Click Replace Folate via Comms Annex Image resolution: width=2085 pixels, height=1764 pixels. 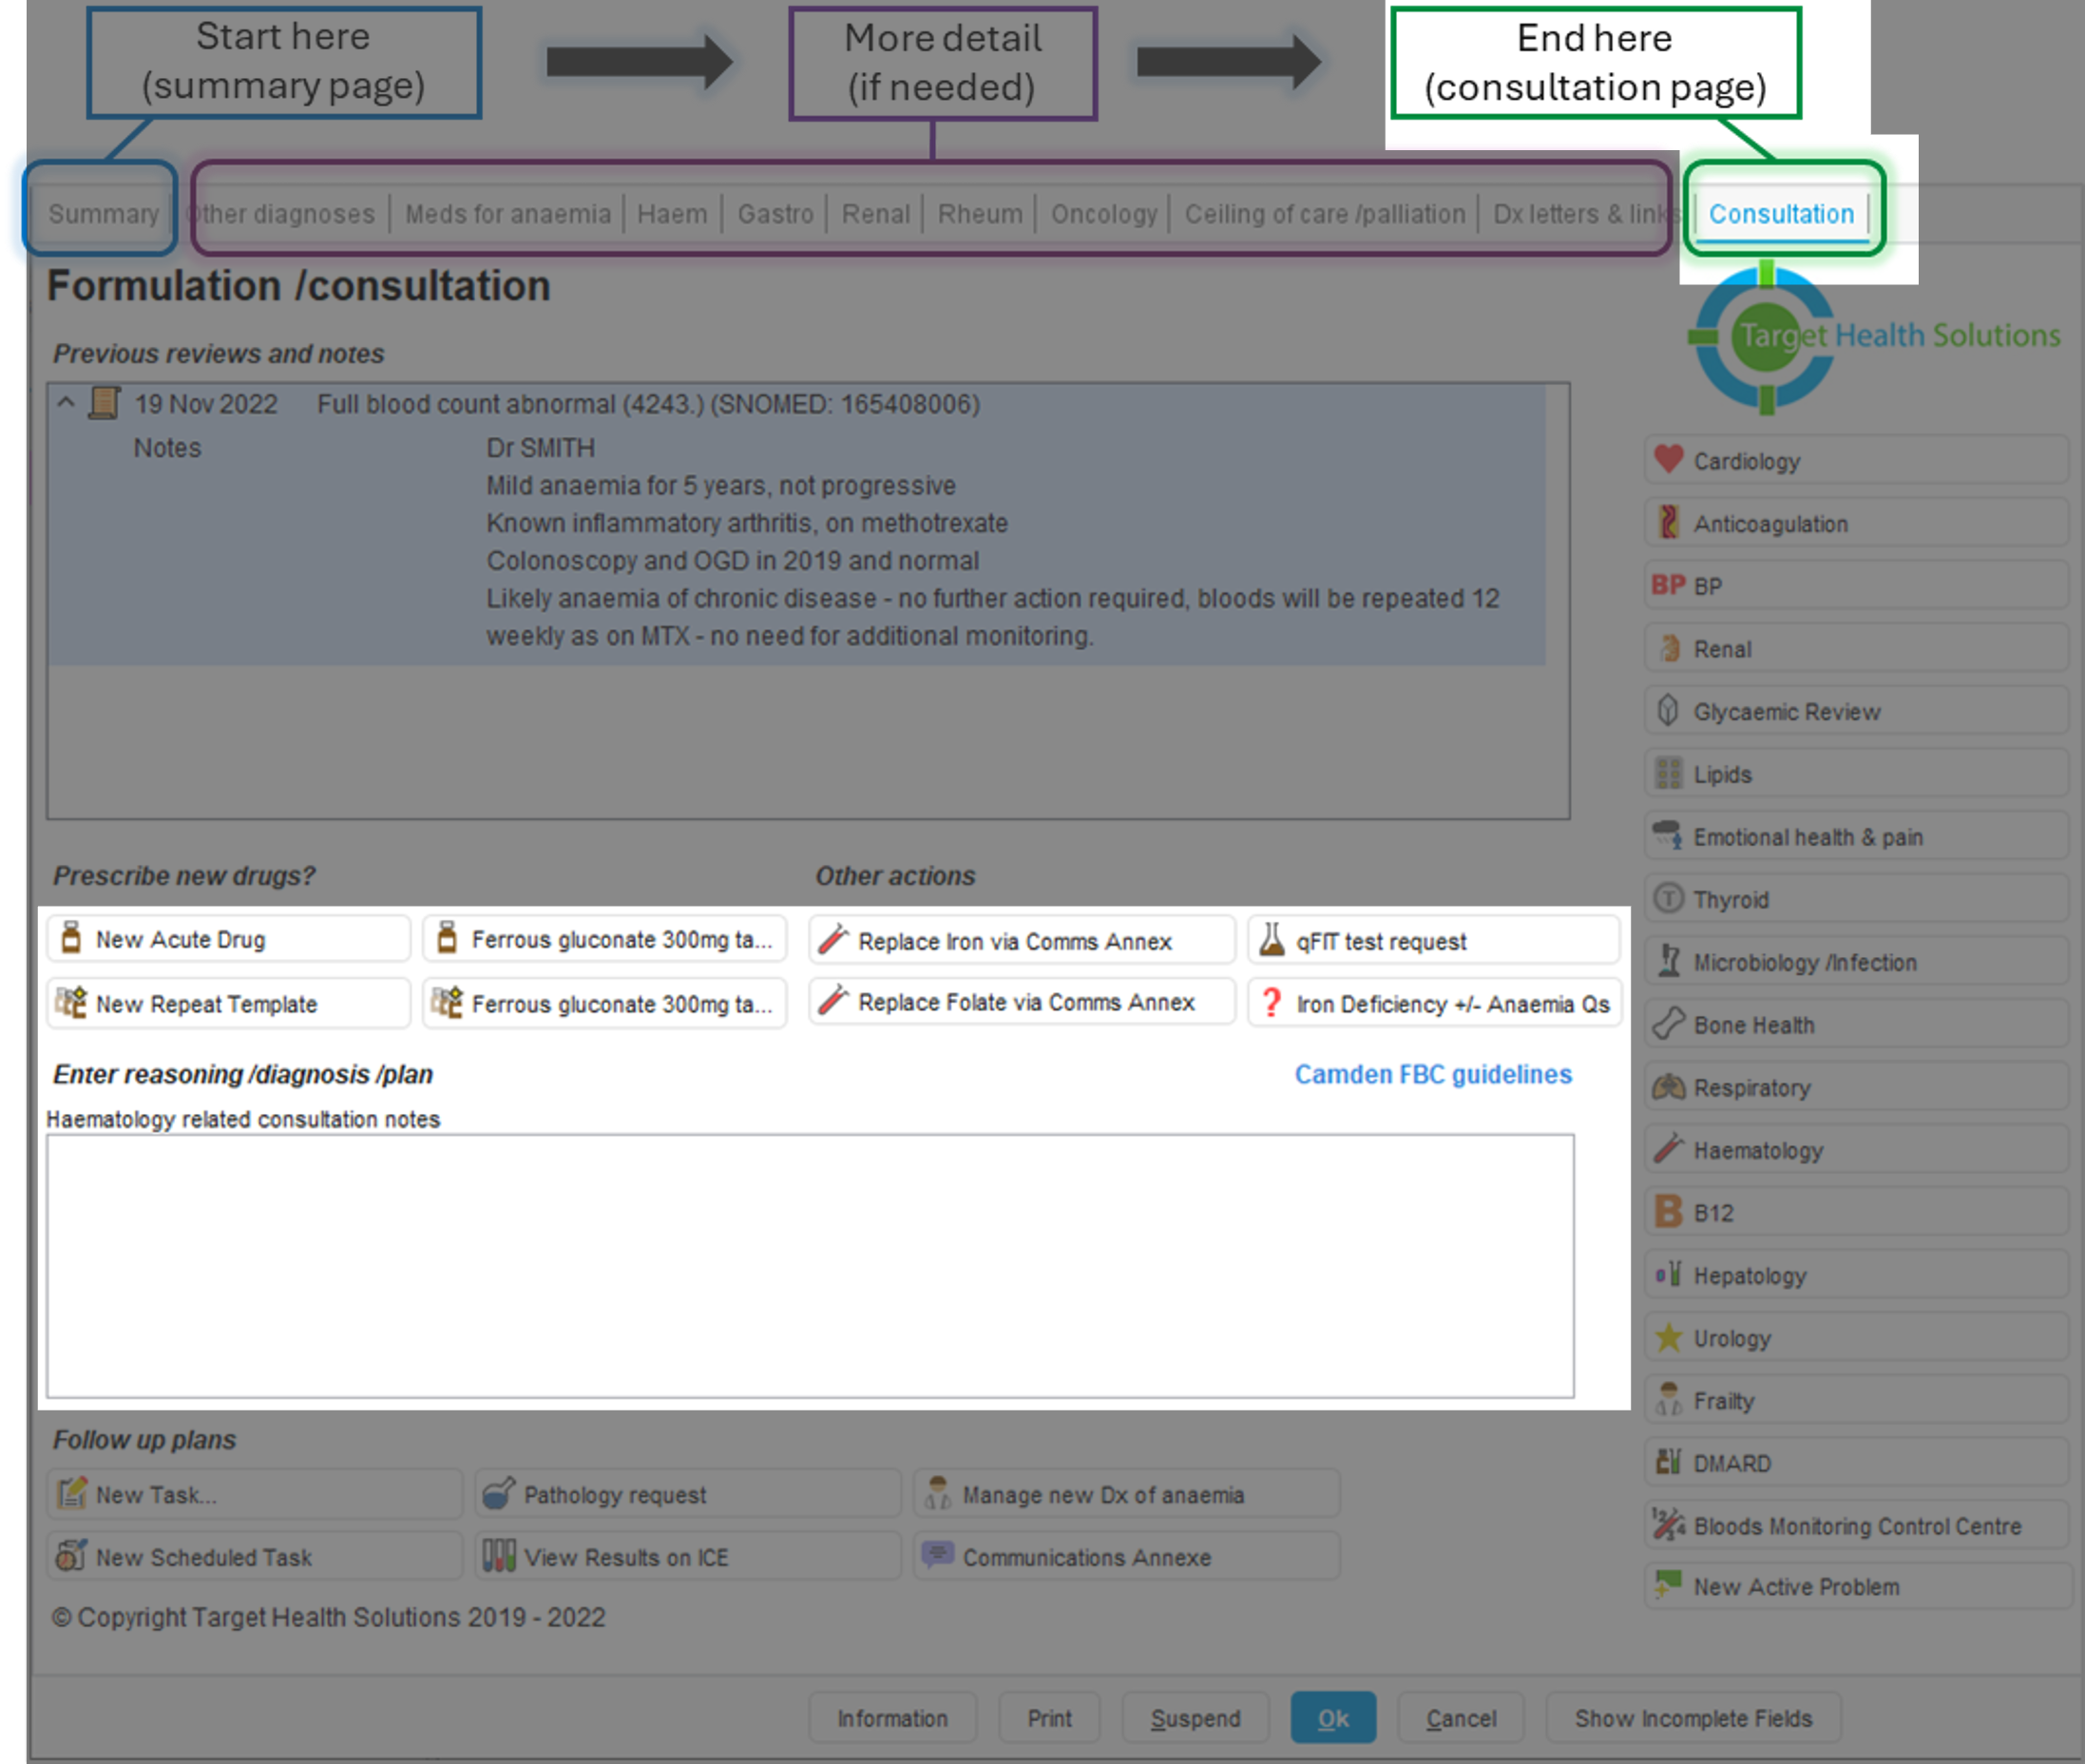pyautogui.click(x=1020, y=1002)
